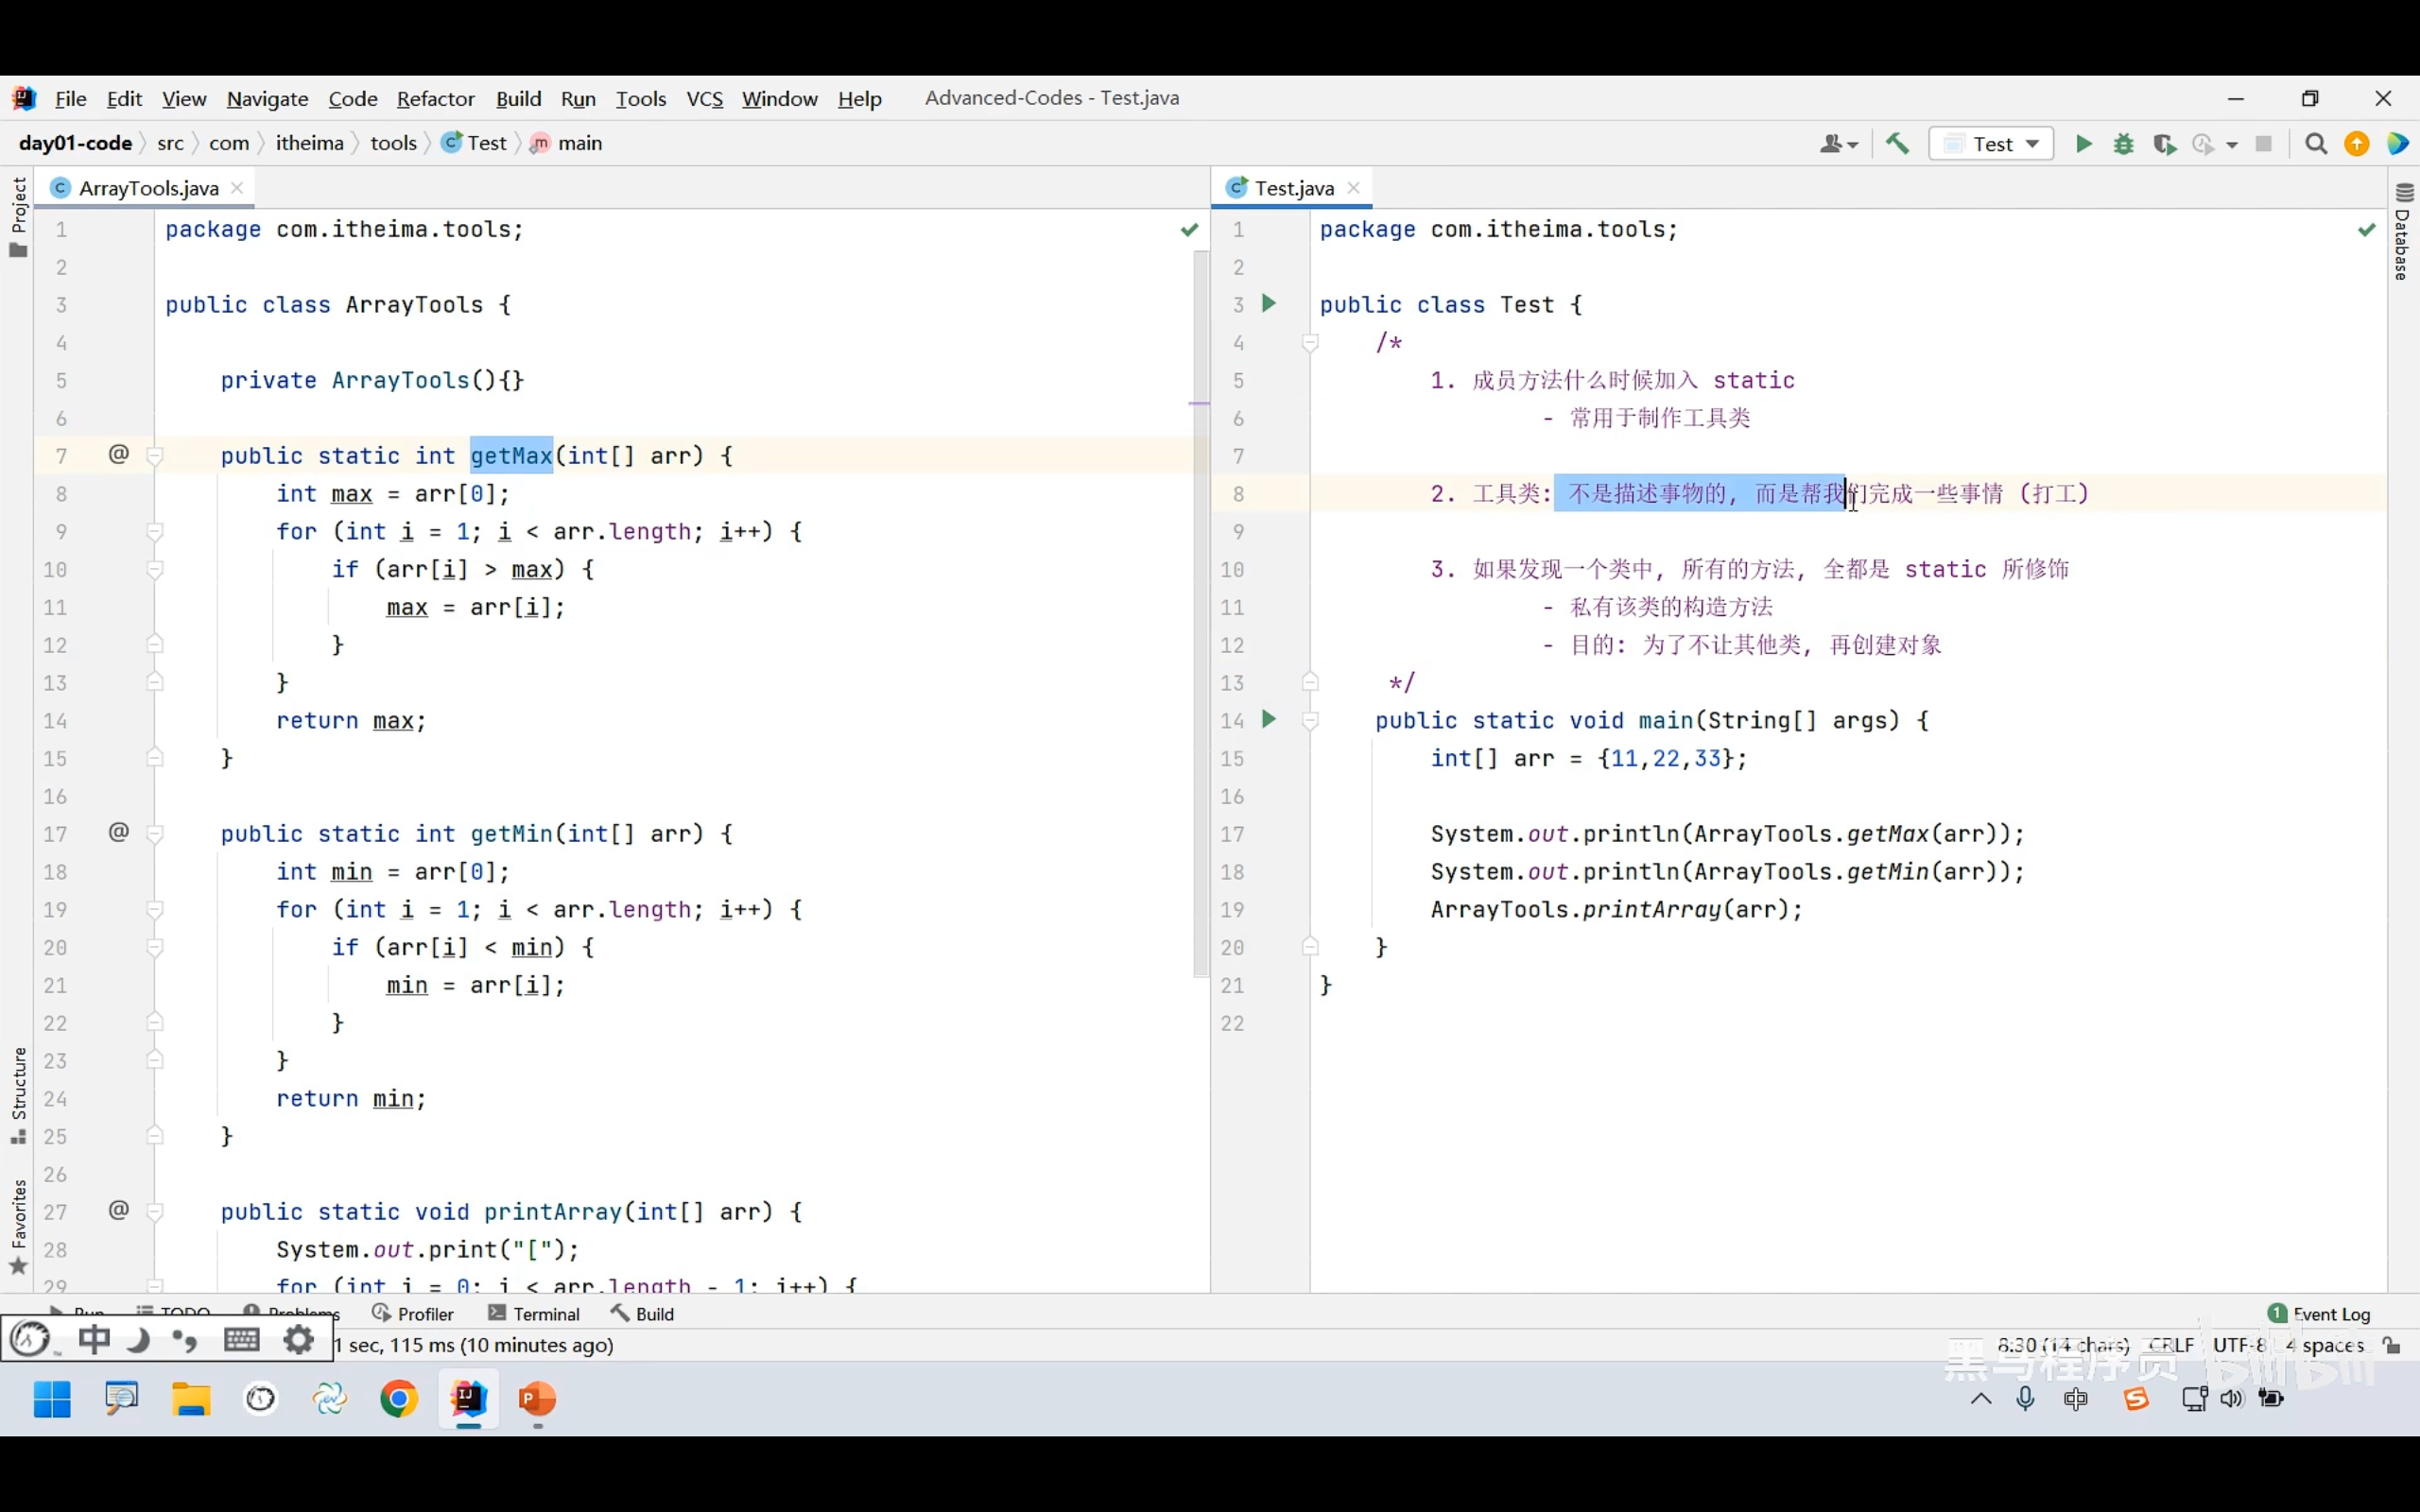Run with Coverage shield icon
Image resolution: width=2420 pixels, height=1512 pixels.
(2164, 144)
